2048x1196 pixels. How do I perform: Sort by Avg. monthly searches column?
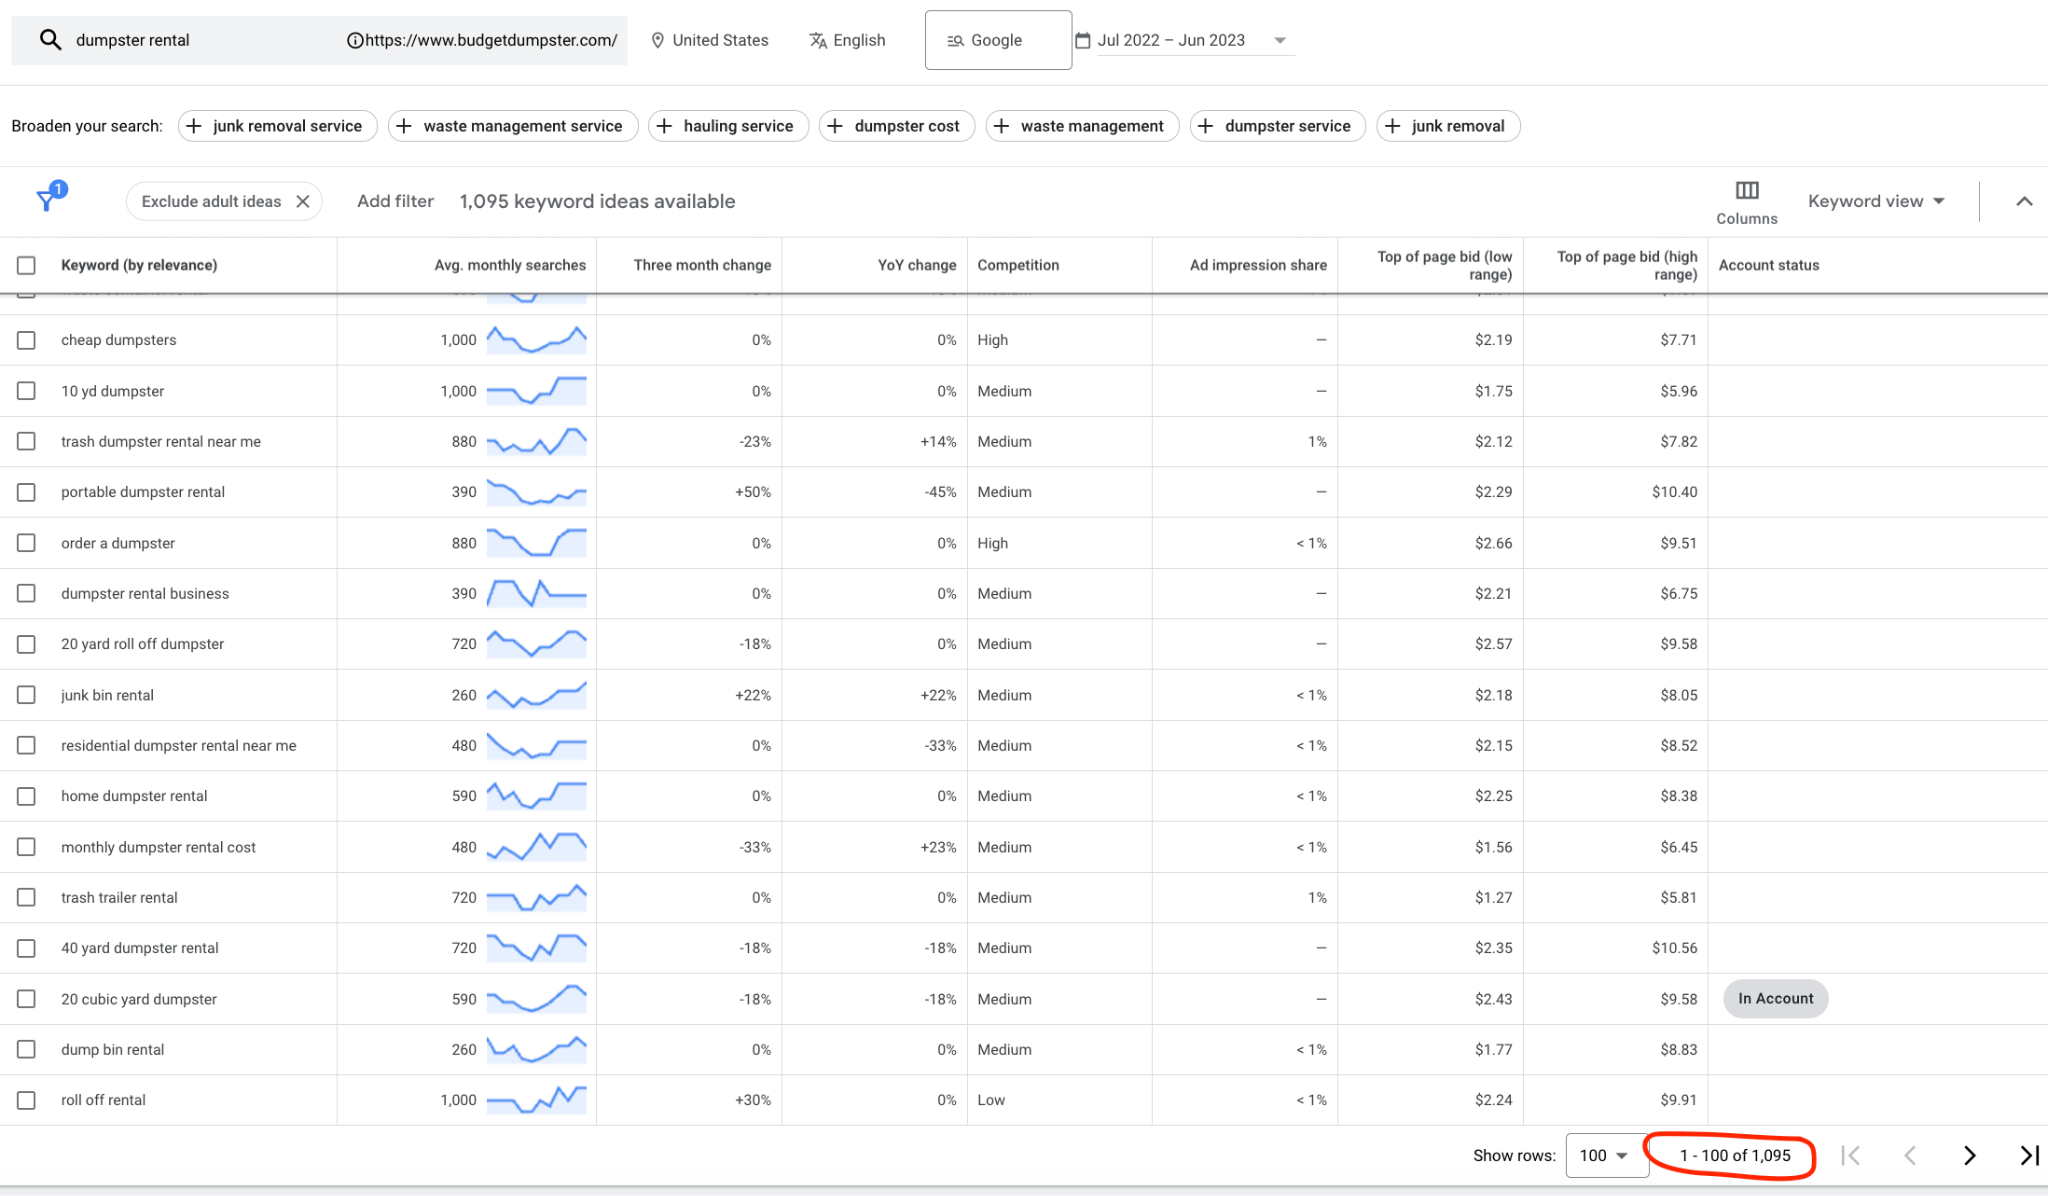(x=510, y=265)
